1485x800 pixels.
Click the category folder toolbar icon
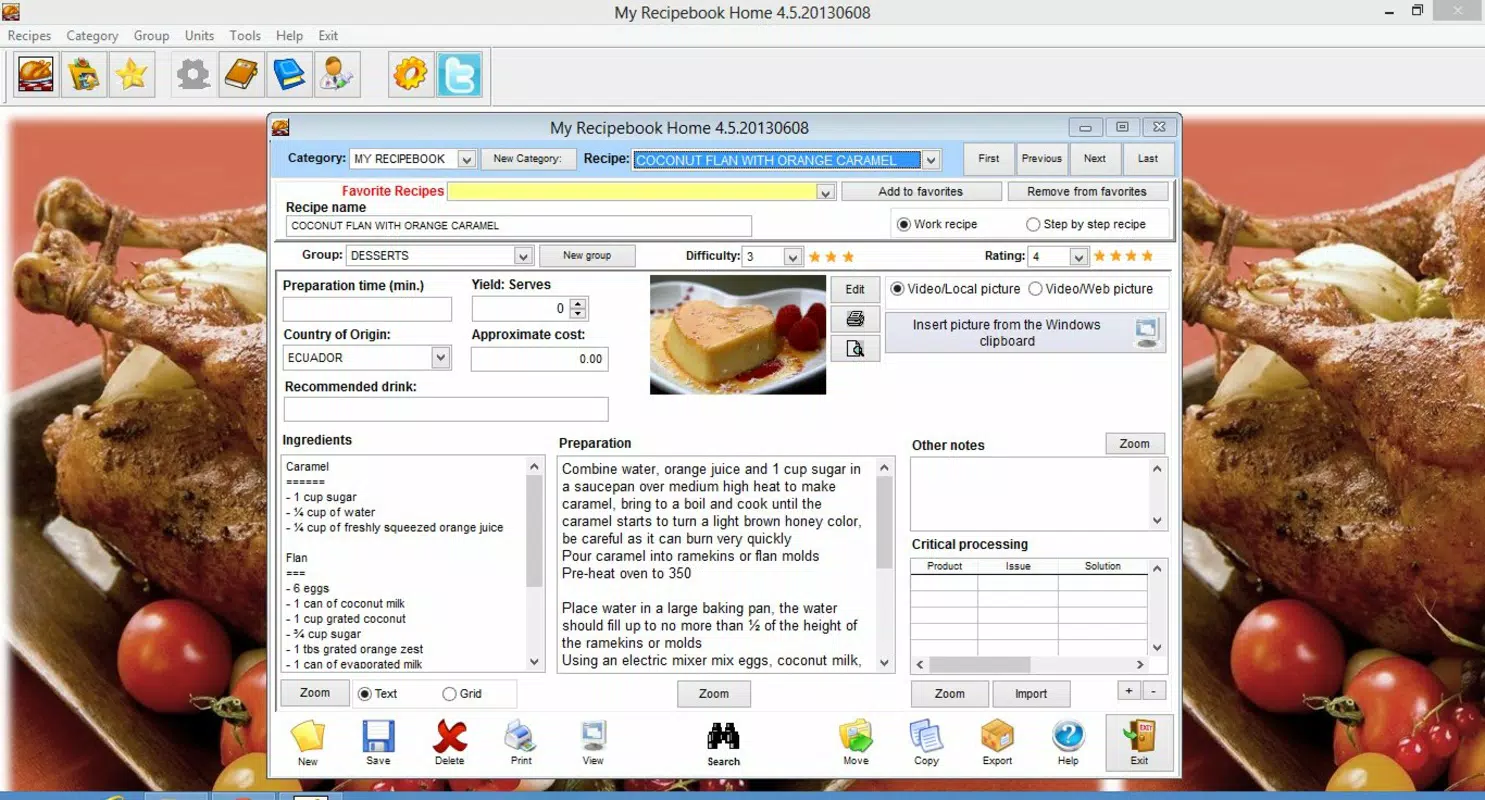pyautogui.click(x=84, y=75)
